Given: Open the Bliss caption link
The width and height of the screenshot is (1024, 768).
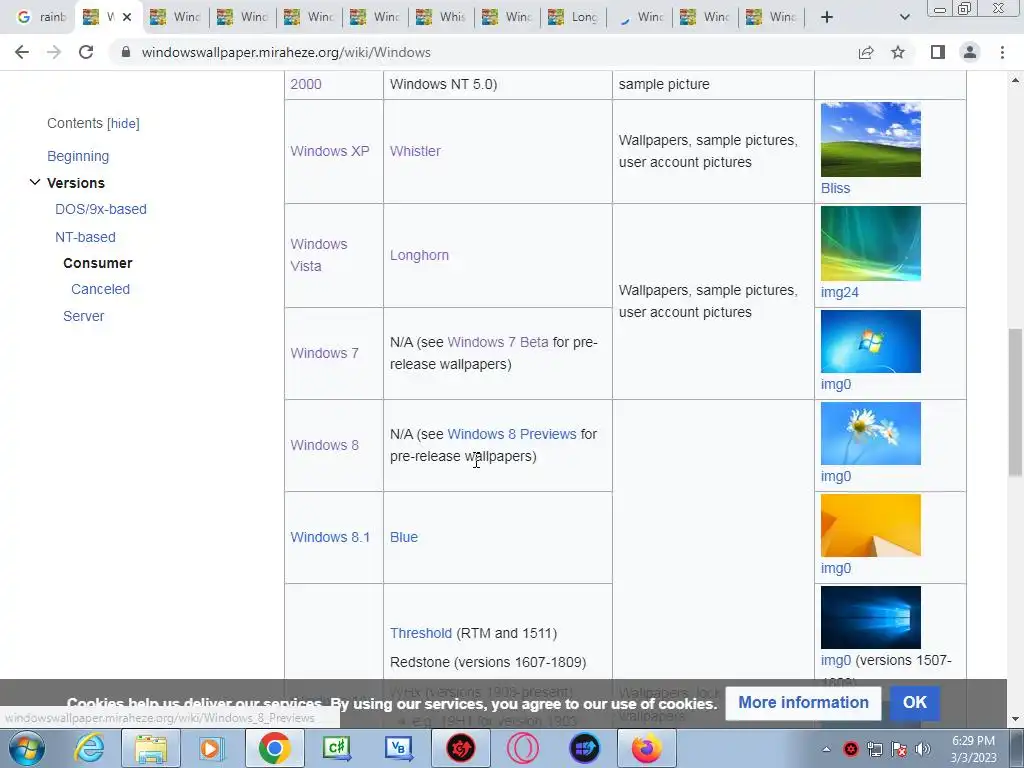Looking at the screenshot, I should (835, 188).
